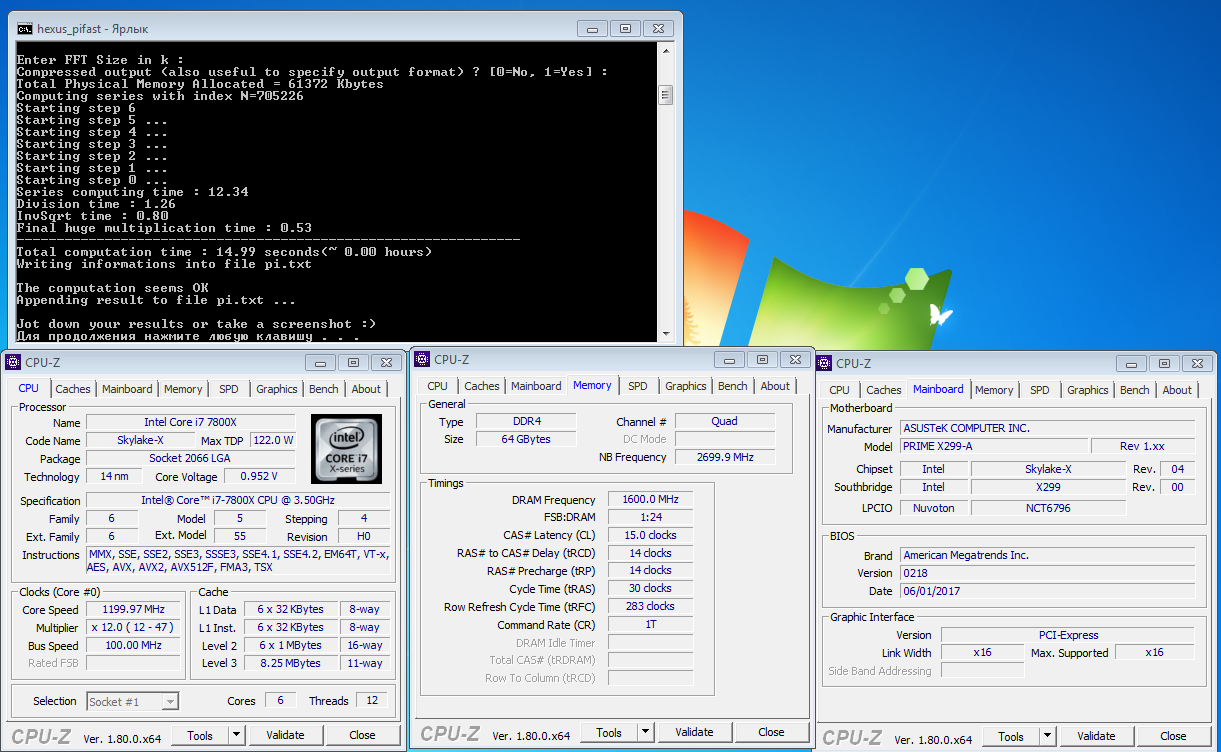The image size is (1221, 752).
Task: Click scroll-up arrow in console window
Action: click(x=665, y=50)
